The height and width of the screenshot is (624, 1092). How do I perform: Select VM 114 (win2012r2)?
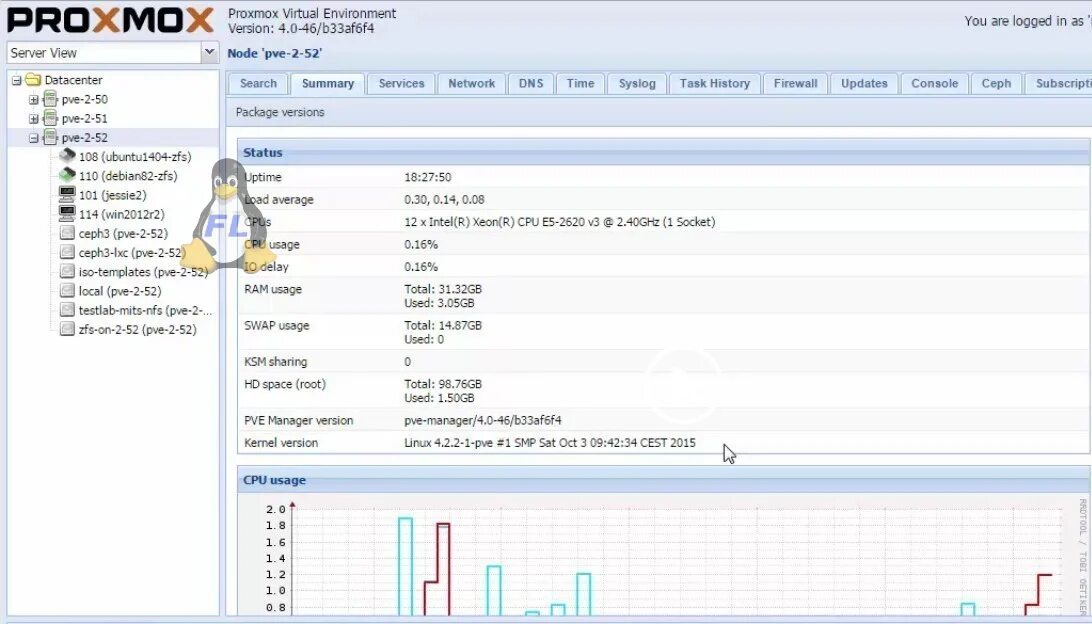121,214
